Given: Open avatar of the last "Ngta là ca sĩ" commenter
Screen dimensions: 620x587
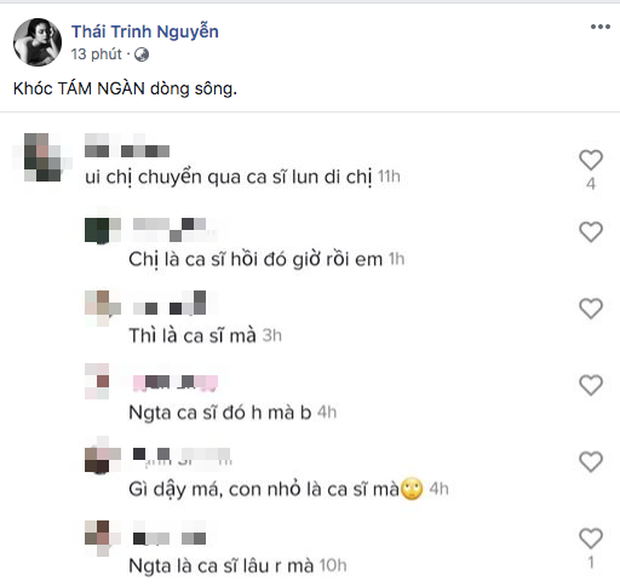Looking at the screenshot, I should click(100, 536).
